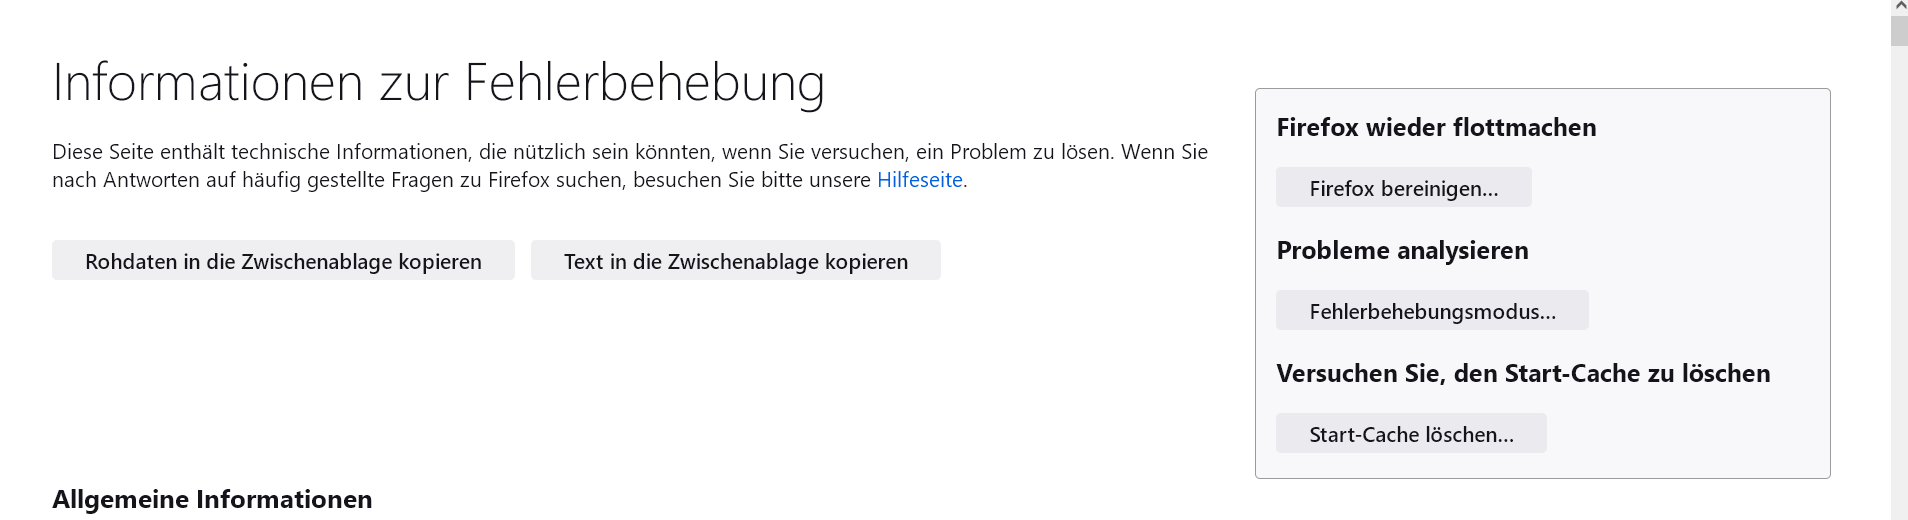Click the description line starting 'nach Antworten'
Screen dimensions: 1908x520
tap(460, 180)
